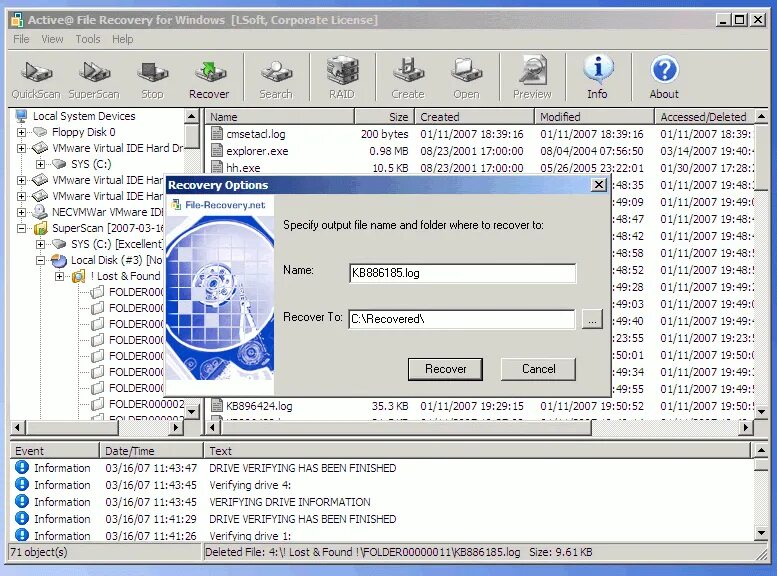Click the Recover toolbar icon
This screenshot has width=777, height=576.
coord(209,79)
